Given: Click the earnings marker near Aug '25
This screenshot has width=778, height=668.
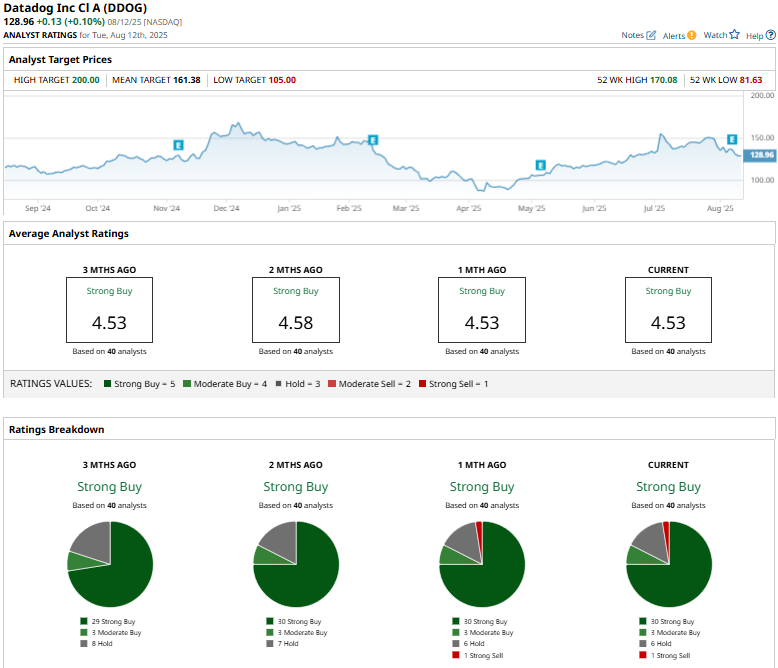Looking at the screenshot, I should [732, 139].
